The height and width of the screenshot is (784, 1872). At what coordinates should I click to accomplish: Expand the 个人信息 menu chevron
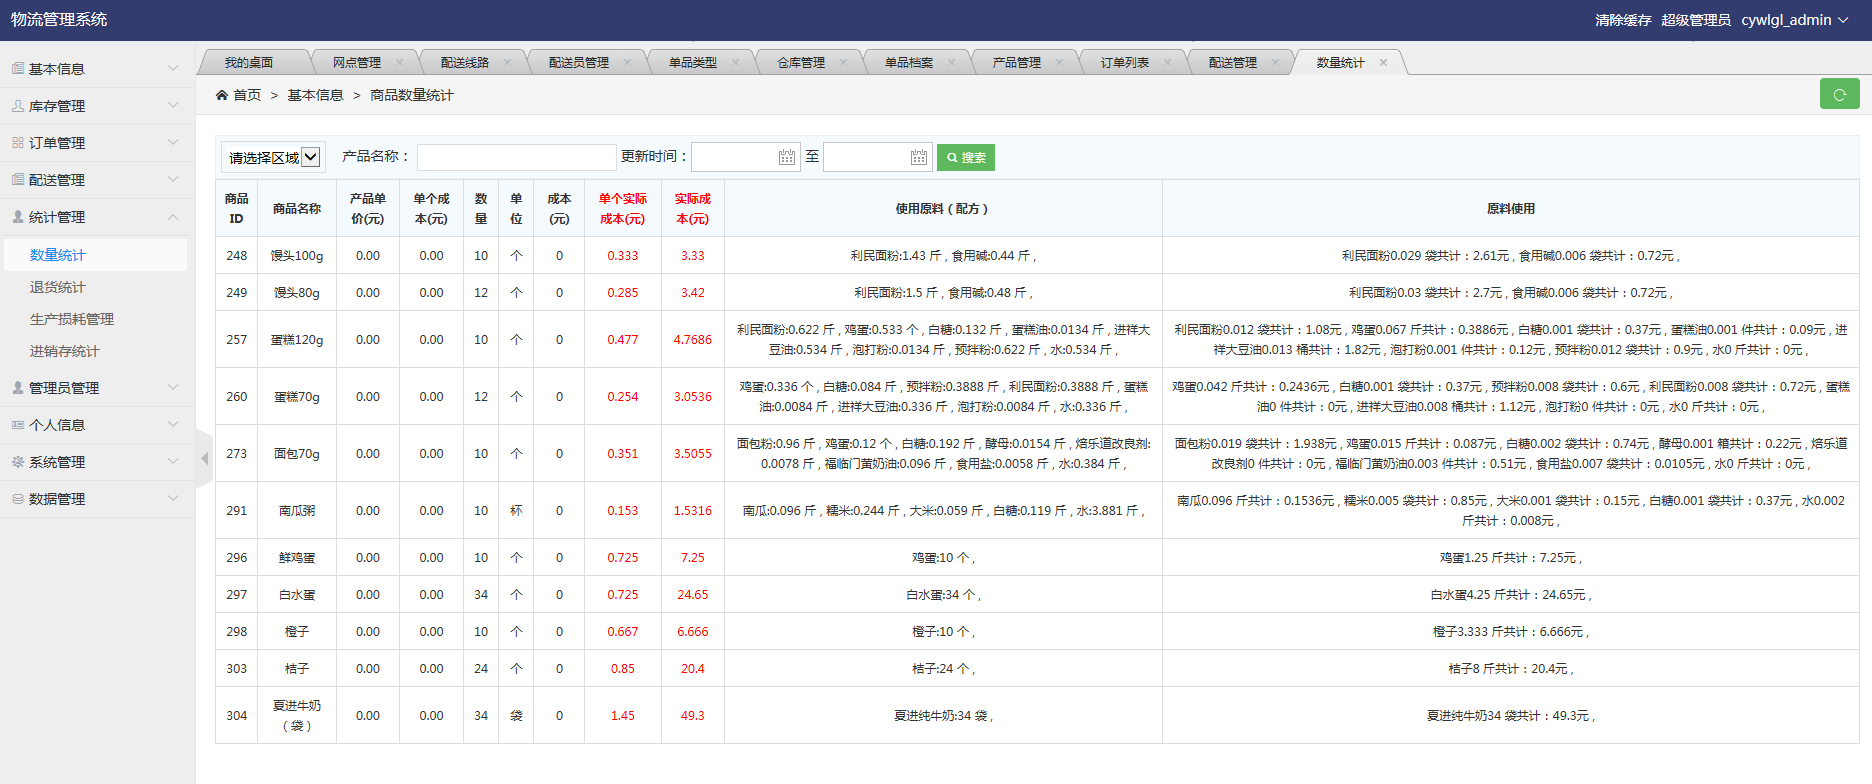click(x=173, y=425)
